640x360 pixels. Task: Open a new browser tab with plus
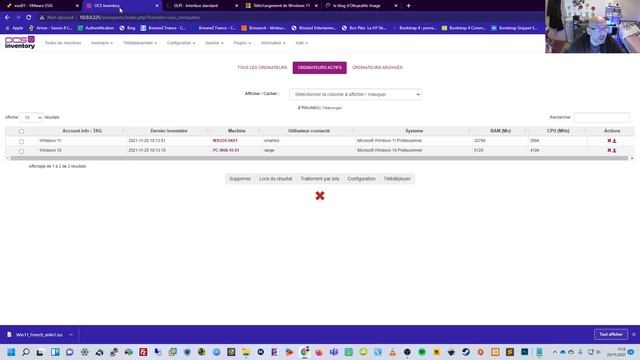point(408,6)
